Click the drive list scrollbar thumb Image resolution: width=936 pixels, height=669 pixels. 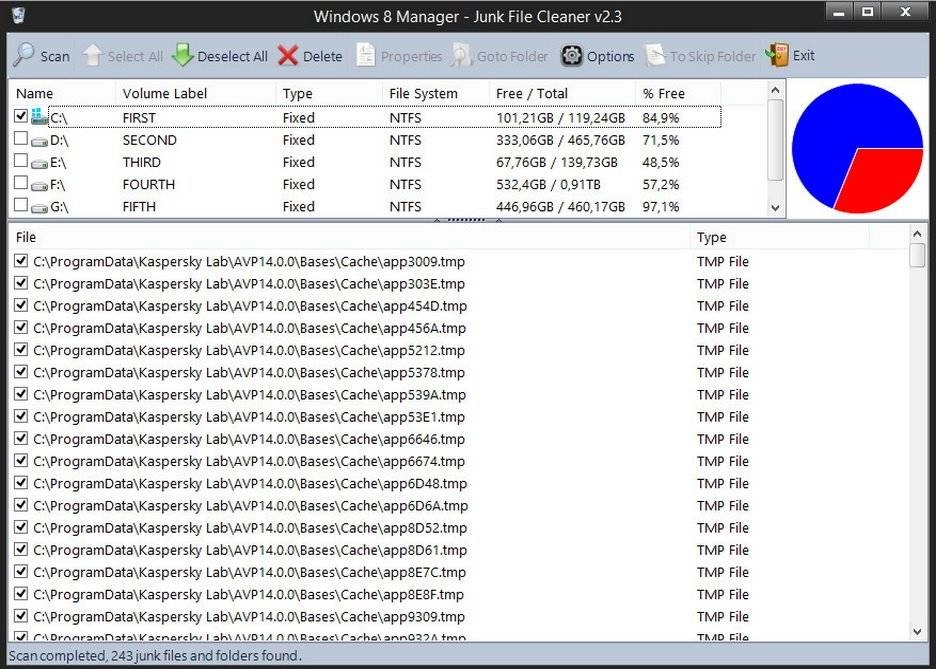point(775,140)
